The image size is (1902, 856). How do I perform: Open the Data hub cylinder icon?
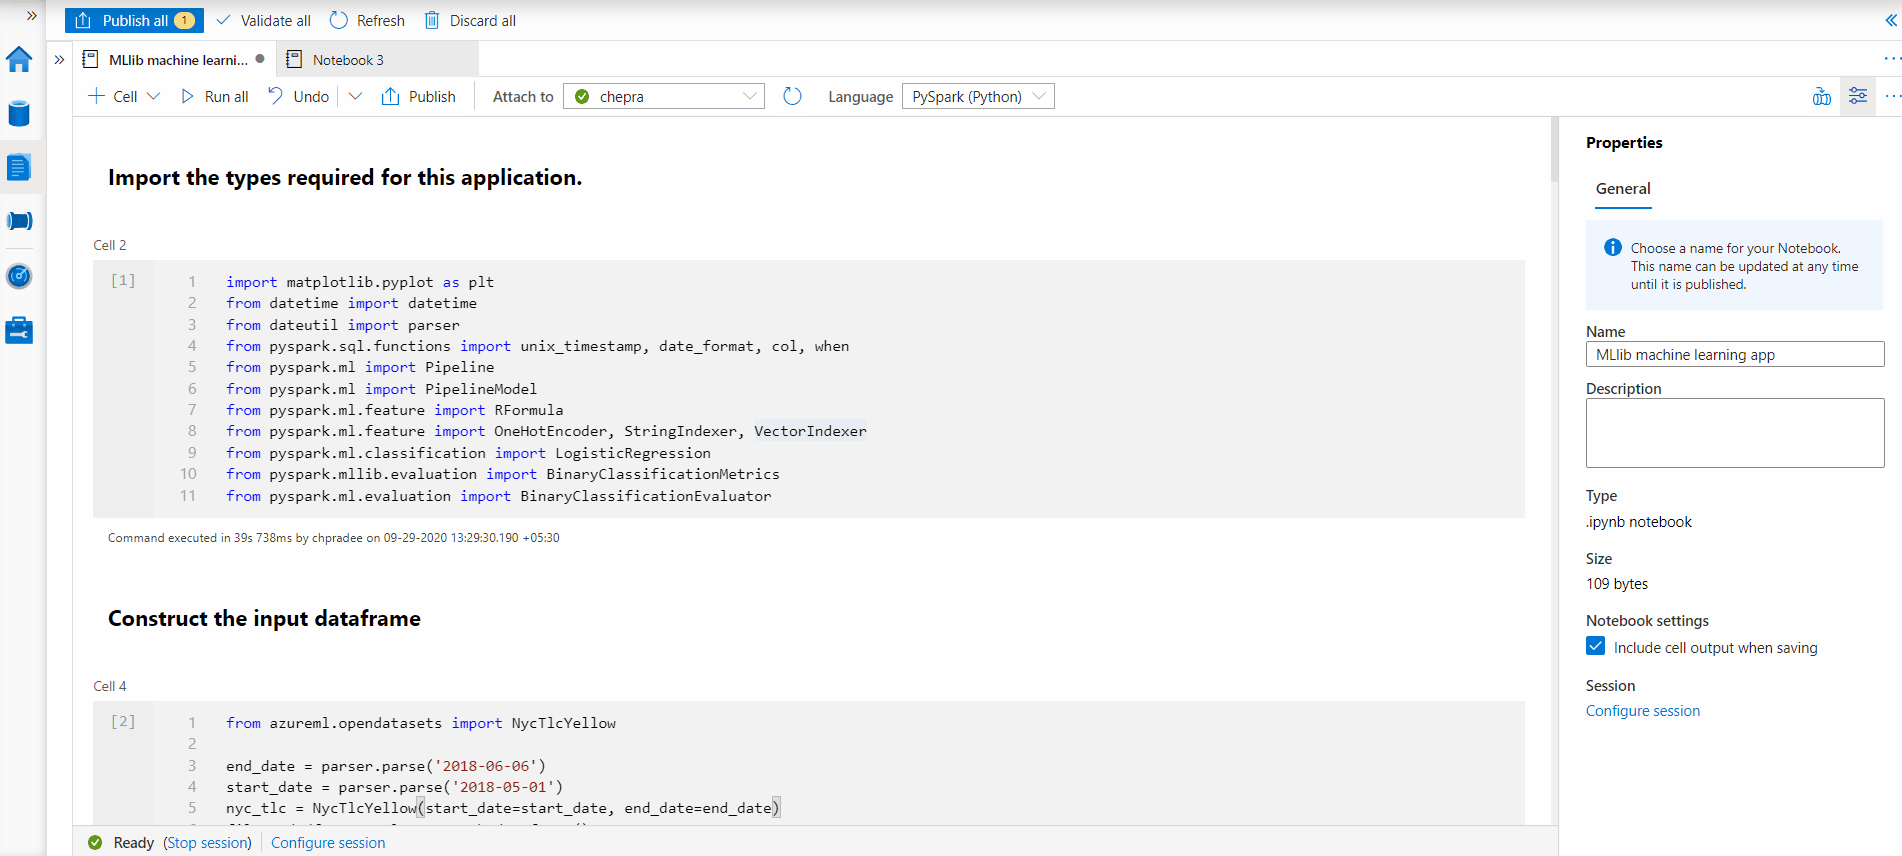(19, 114)
